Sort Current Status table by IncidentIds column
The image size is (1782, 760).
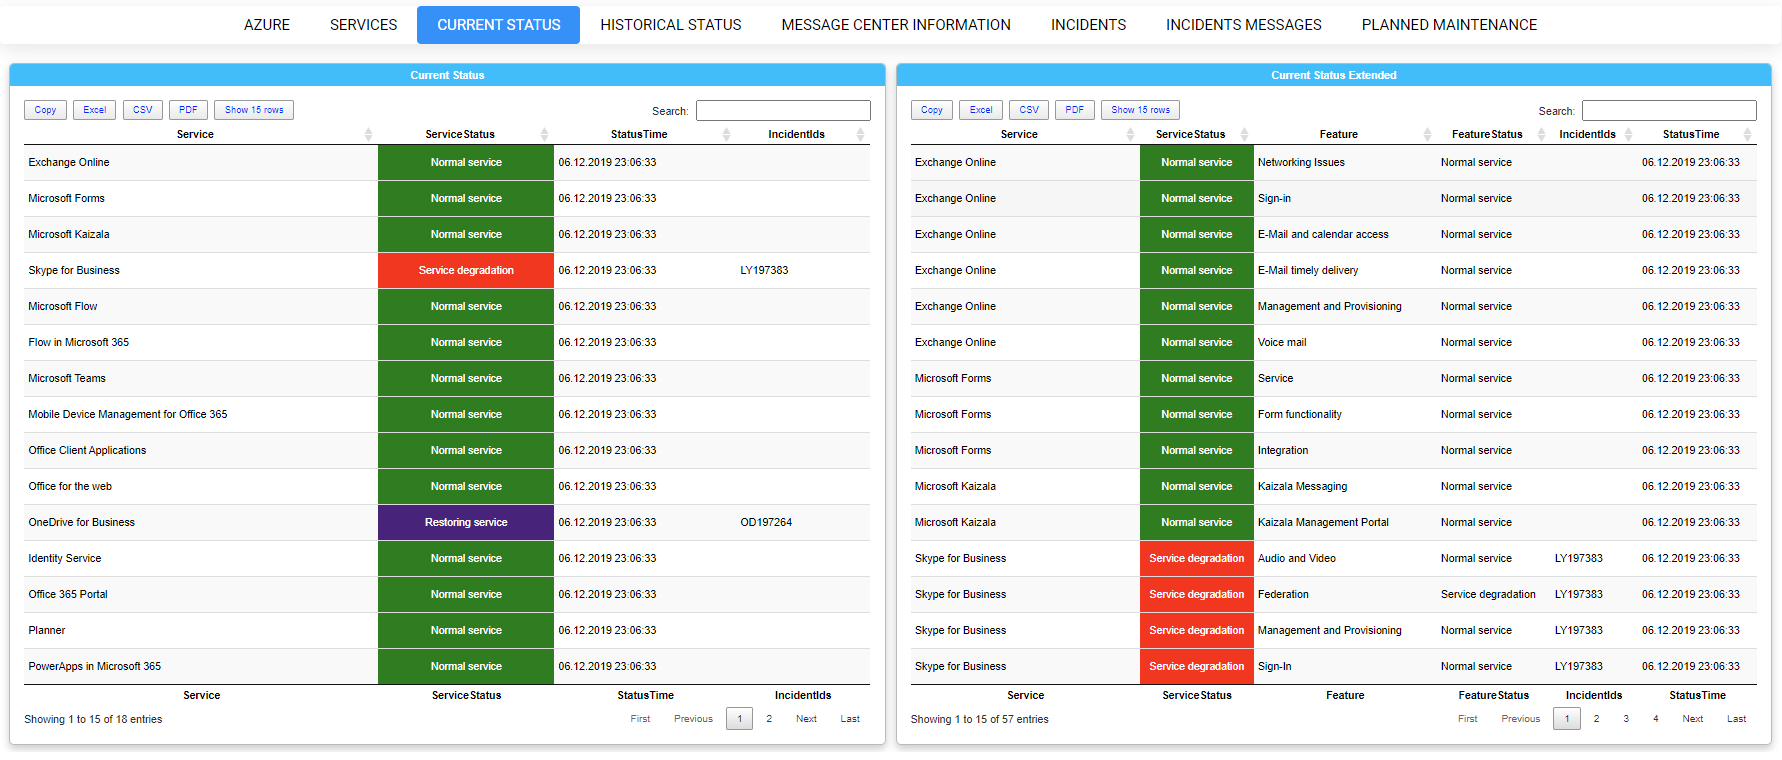tap(796, 134)
